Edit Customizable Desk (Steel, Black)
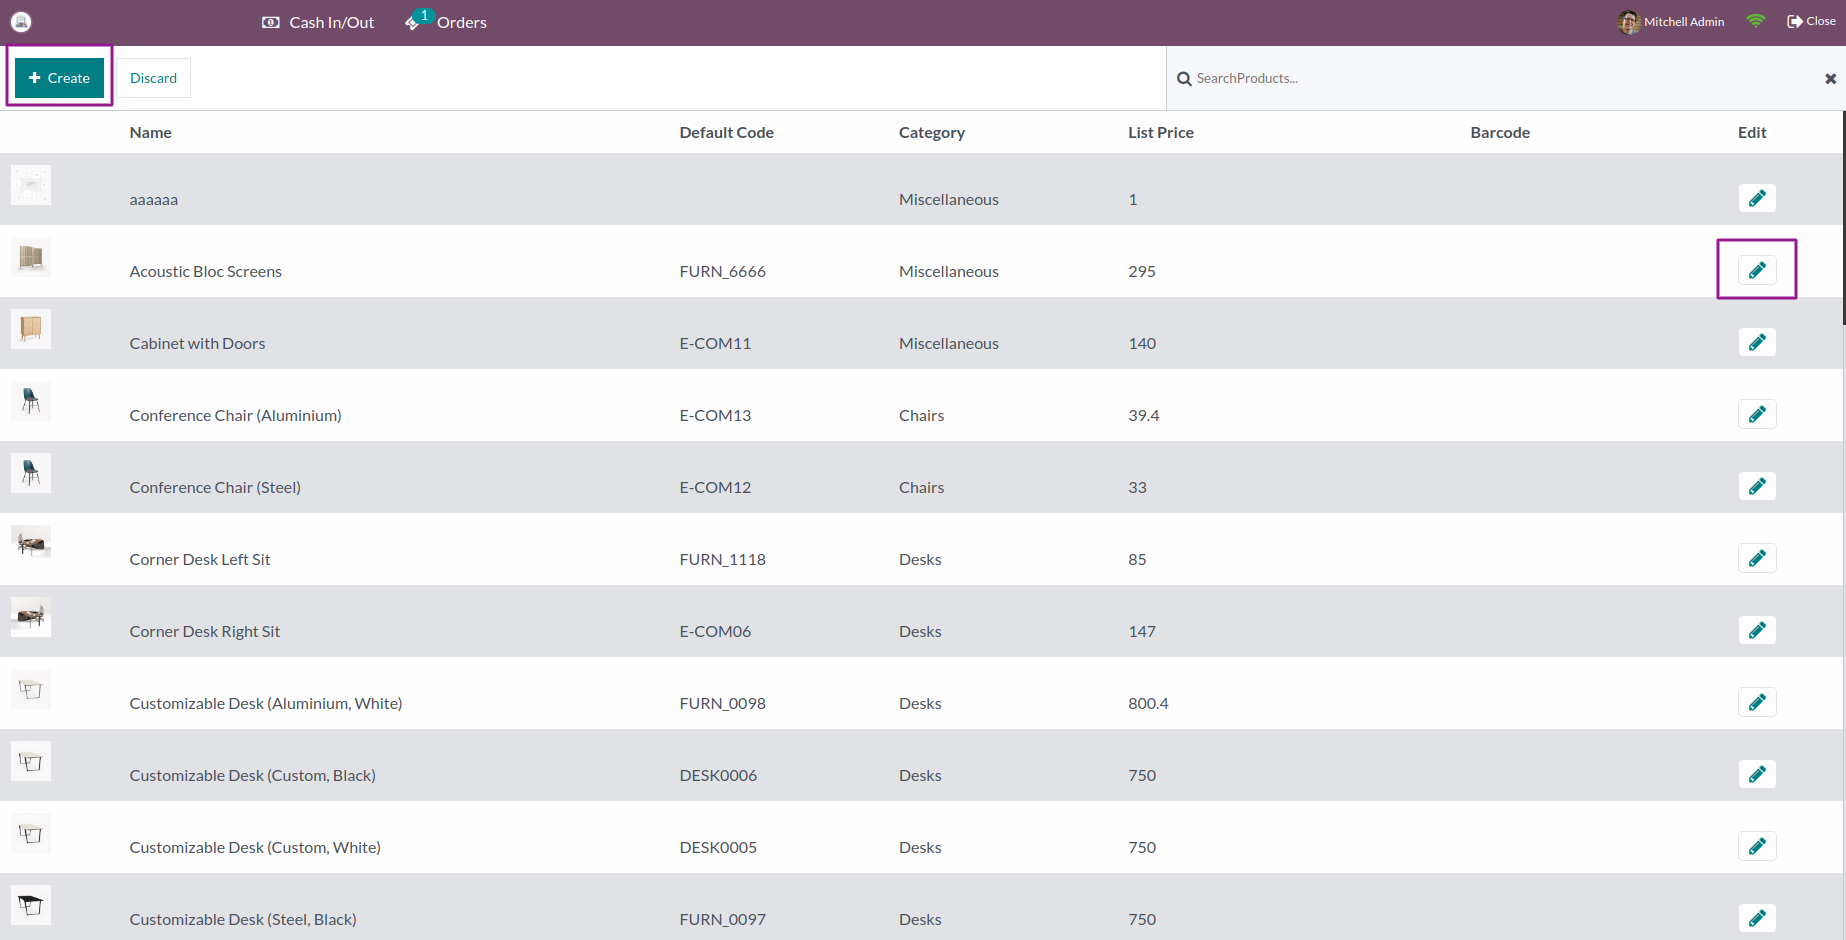Viewport: 1846px width, 940px height. click(1757, 918)
